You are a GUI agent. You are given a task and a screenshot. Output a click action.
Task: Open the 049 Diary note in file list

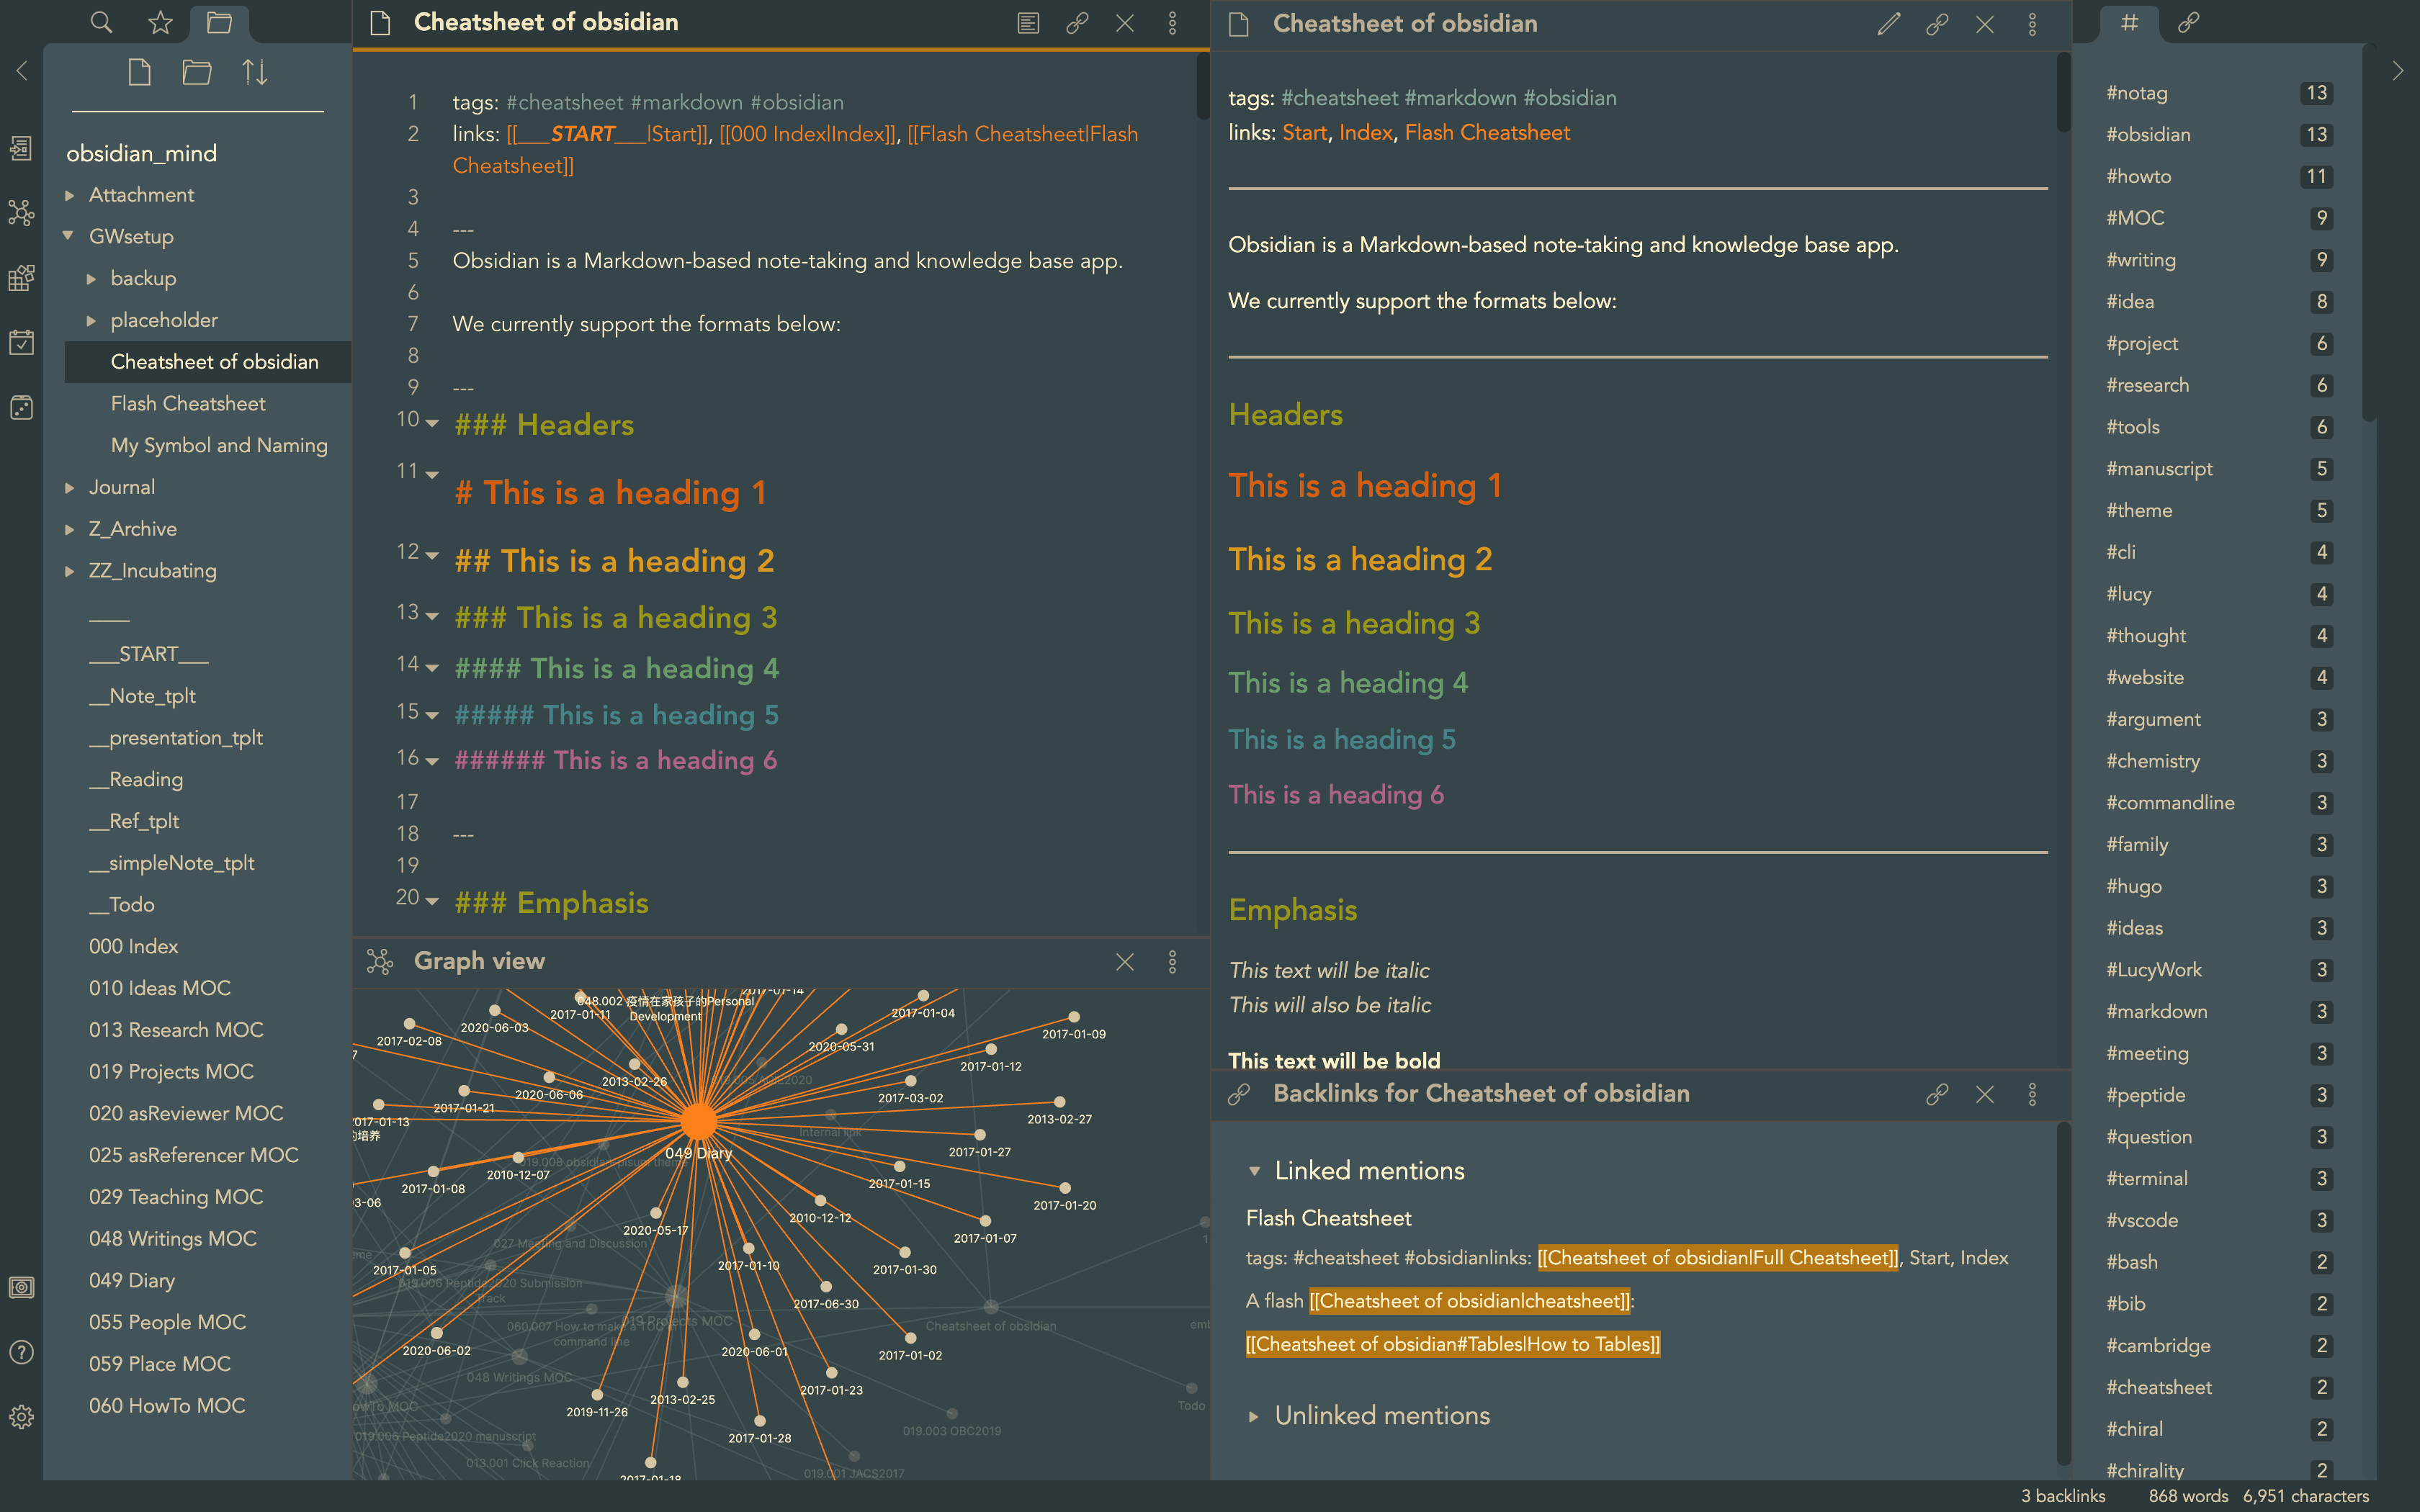click(131, 1280)
